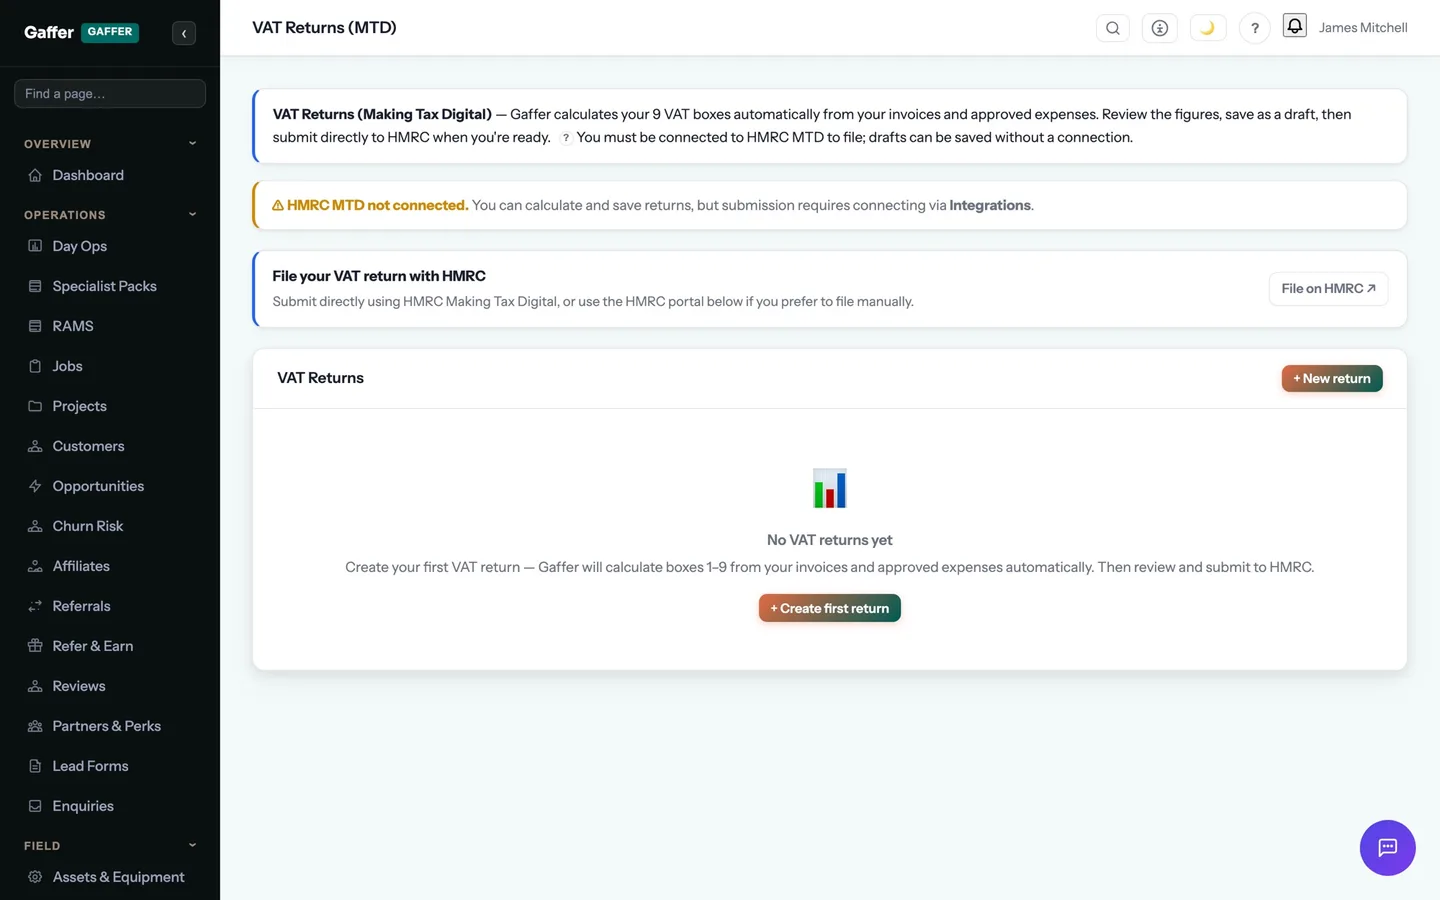Click the GAFFER badge beside the logo
Image resolution: width=1440 pixels, height=900 pixels.
110,32
